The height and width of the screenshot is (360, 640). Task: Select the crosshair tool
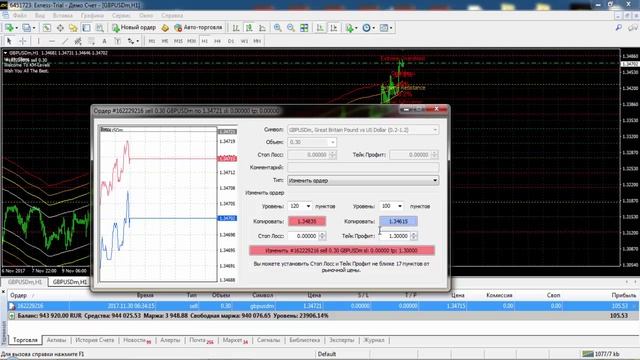click(x=22, y=41)
